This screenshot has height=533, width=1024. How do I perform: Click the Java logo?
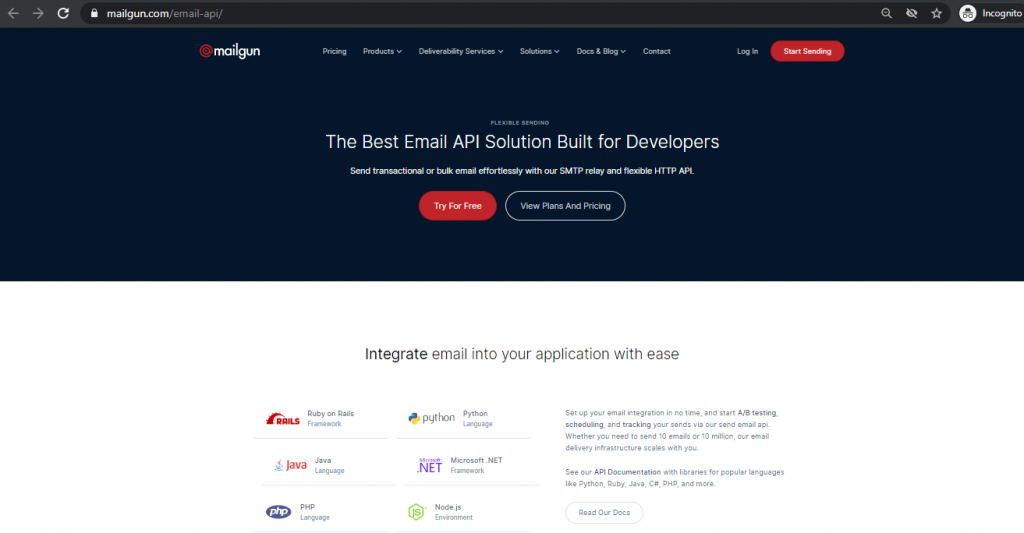(x=291, y=465)
